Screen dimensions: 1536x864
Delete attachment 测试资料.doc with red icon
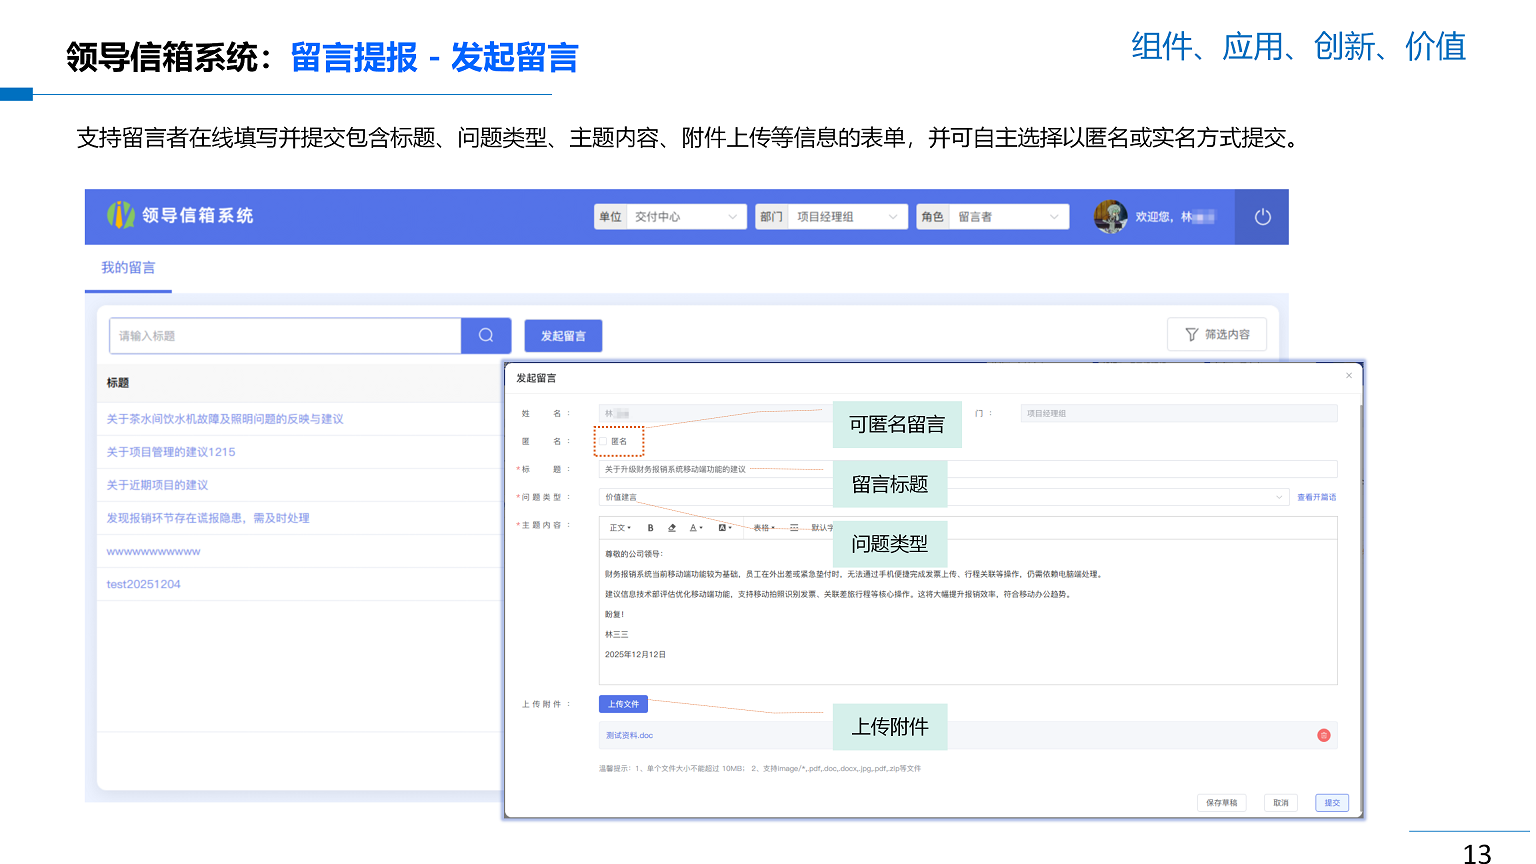coord(1324,735)
